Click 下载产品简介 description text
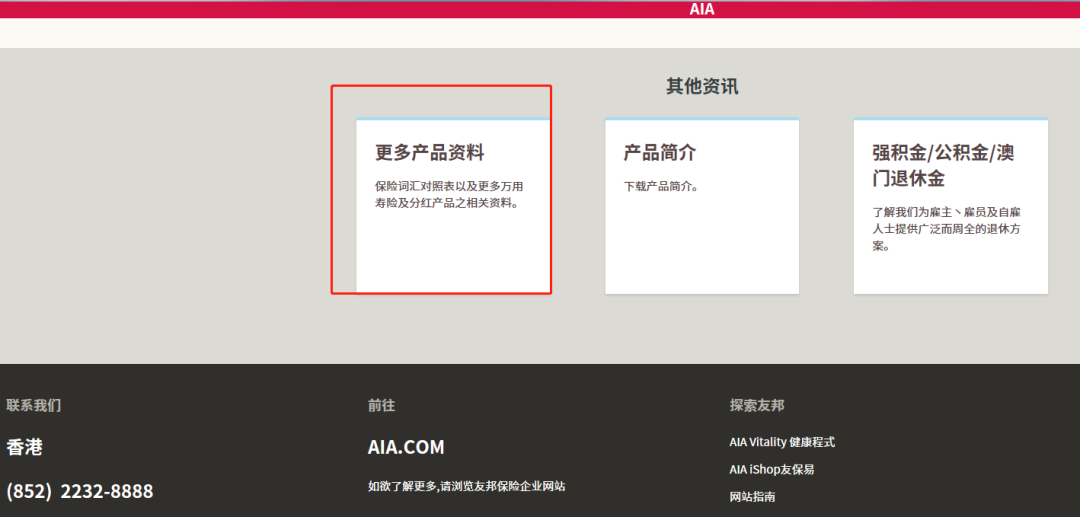Image resolution: width=1080 pixels, height=517 pixels. tap(661, 187)
